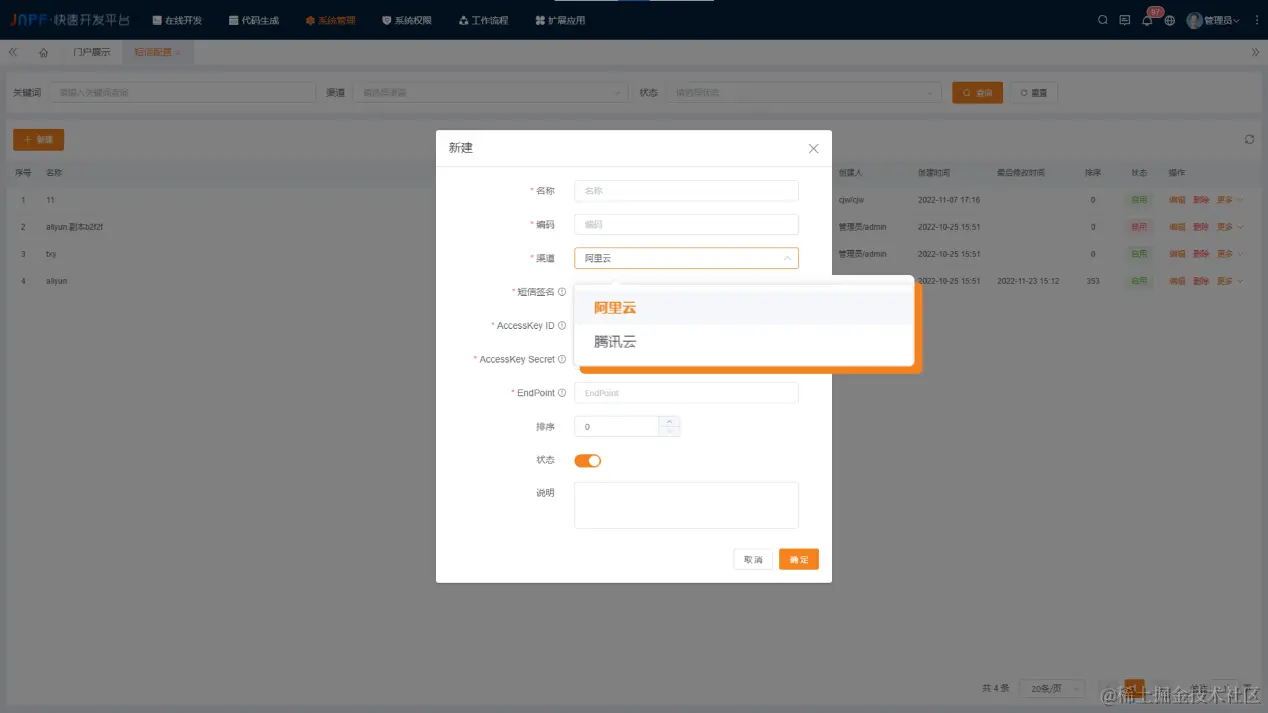The width and height of the screenshot is (1268, 713).
Task: Click the 2022-11-07 17:16 creation time cell
Action: pyautogui.click(x=949, y=200)
